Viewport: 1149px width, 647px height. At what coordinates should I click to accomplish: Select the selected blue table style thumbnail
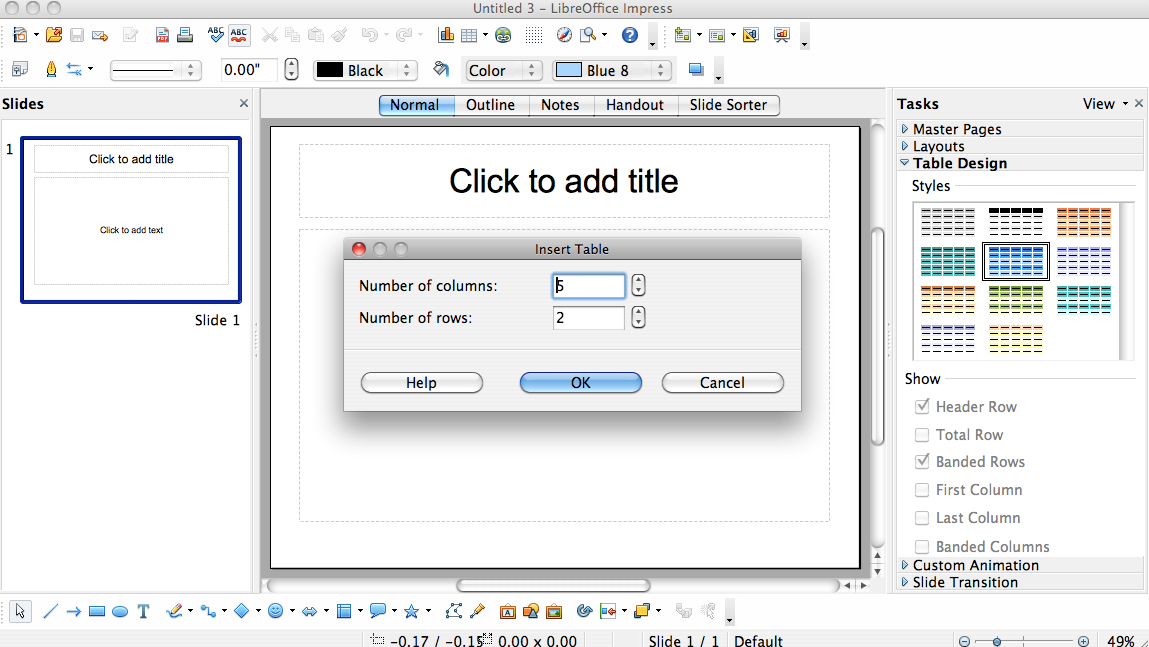1016,261
